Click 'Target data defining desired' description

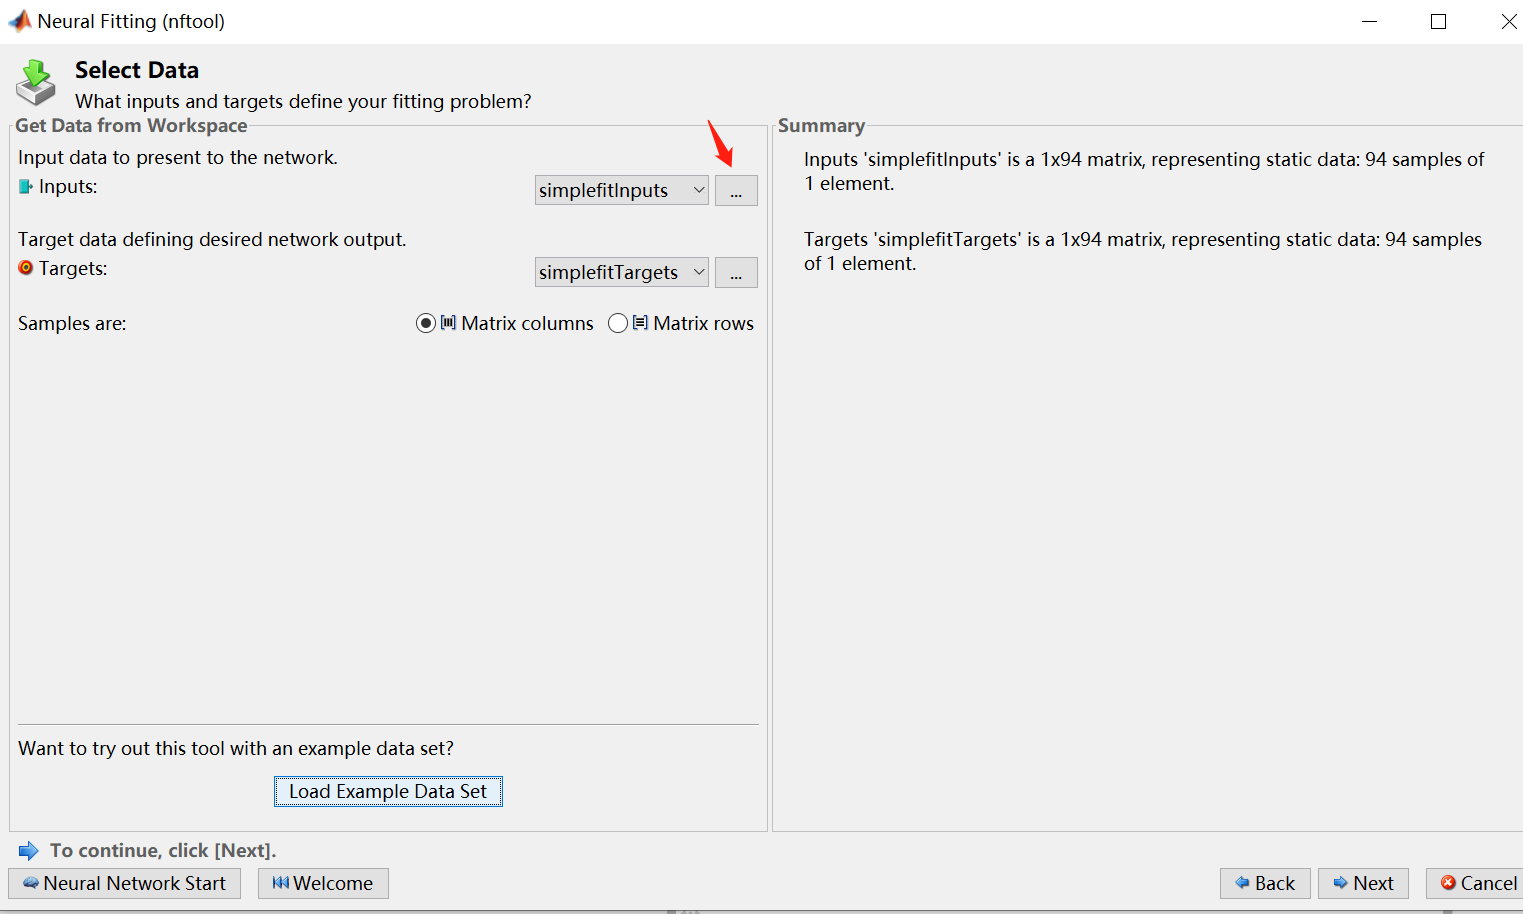212,239
